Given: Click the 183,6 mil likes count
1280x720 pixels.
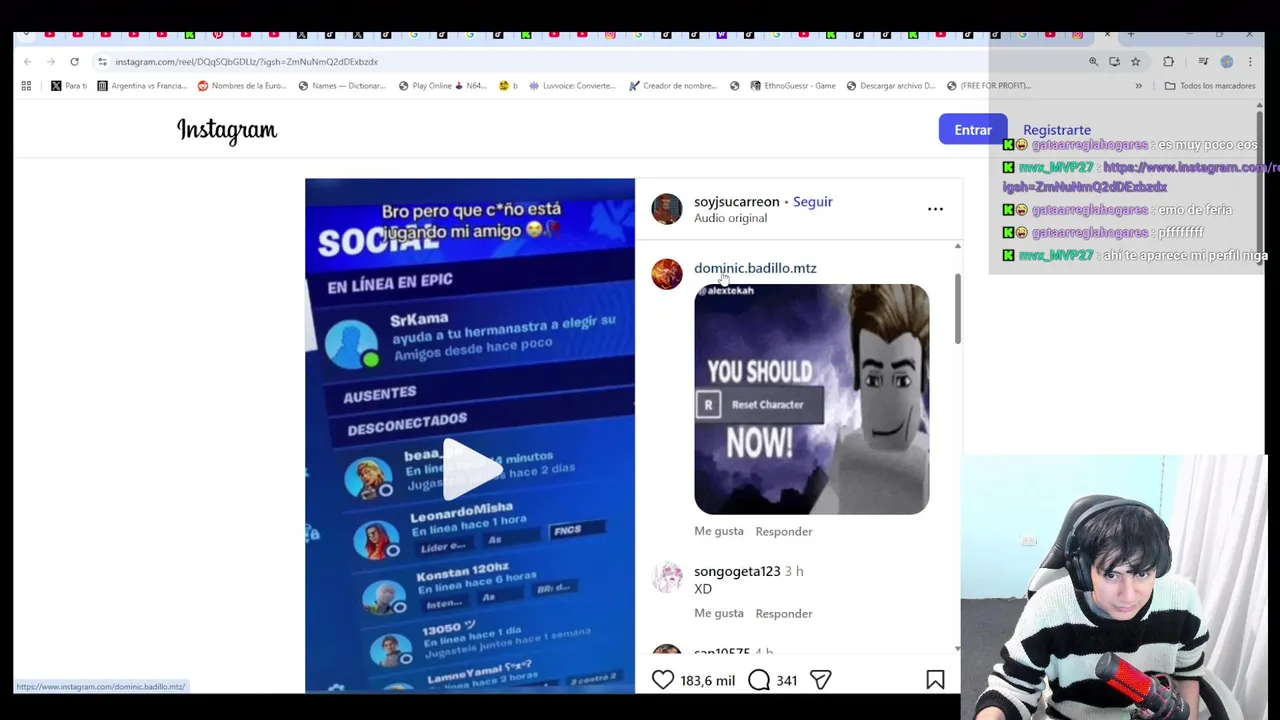Looking at the screenshot, I should point(707,680).
